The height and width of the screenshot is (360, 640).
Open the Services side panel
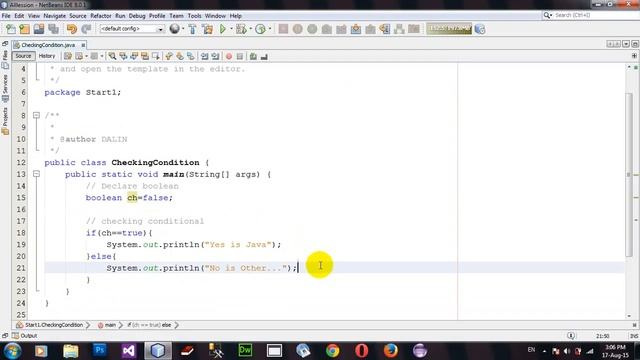[x=5, y=88]
